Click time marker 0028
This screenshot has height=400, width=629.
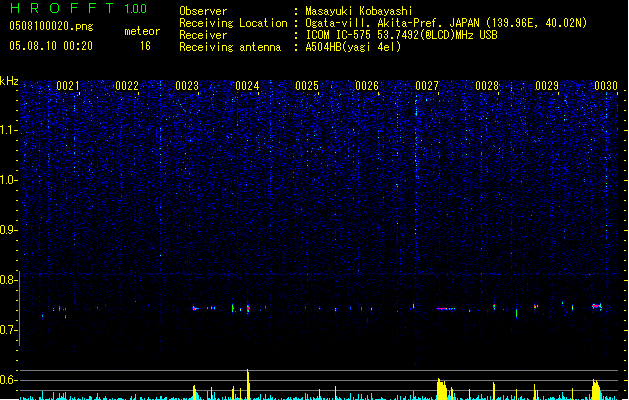point(487,86)
